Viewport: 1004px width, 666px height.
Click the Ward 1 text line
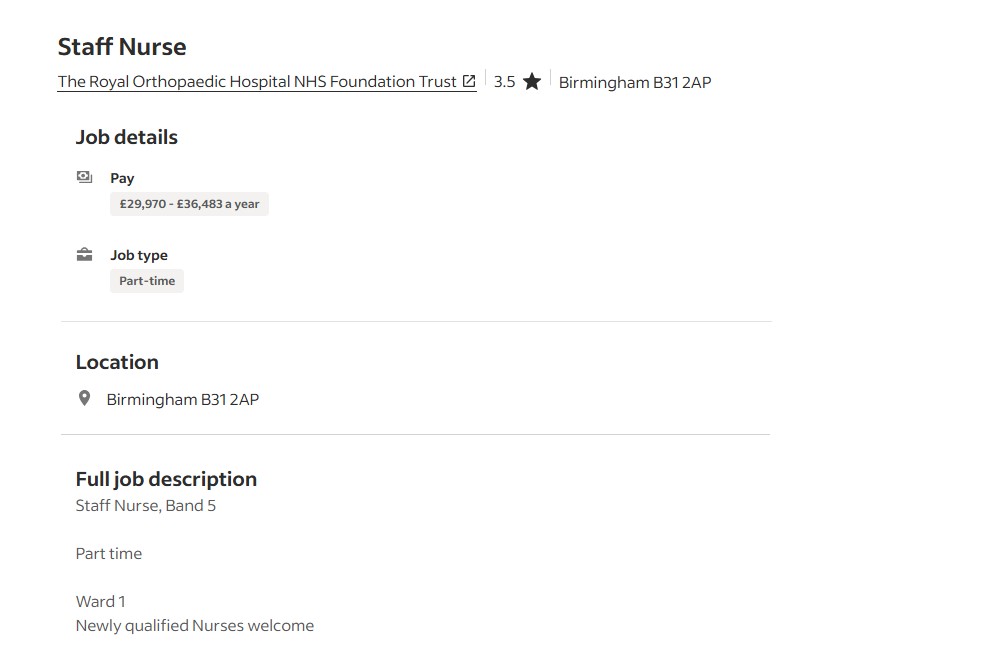pyautogui.click(x=101, y=601)
